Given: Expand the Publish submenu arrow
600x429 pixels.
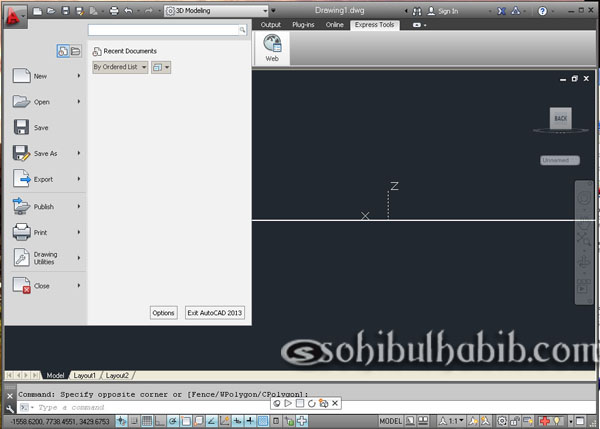Looking at the screenshot, I should coord(79,206).
